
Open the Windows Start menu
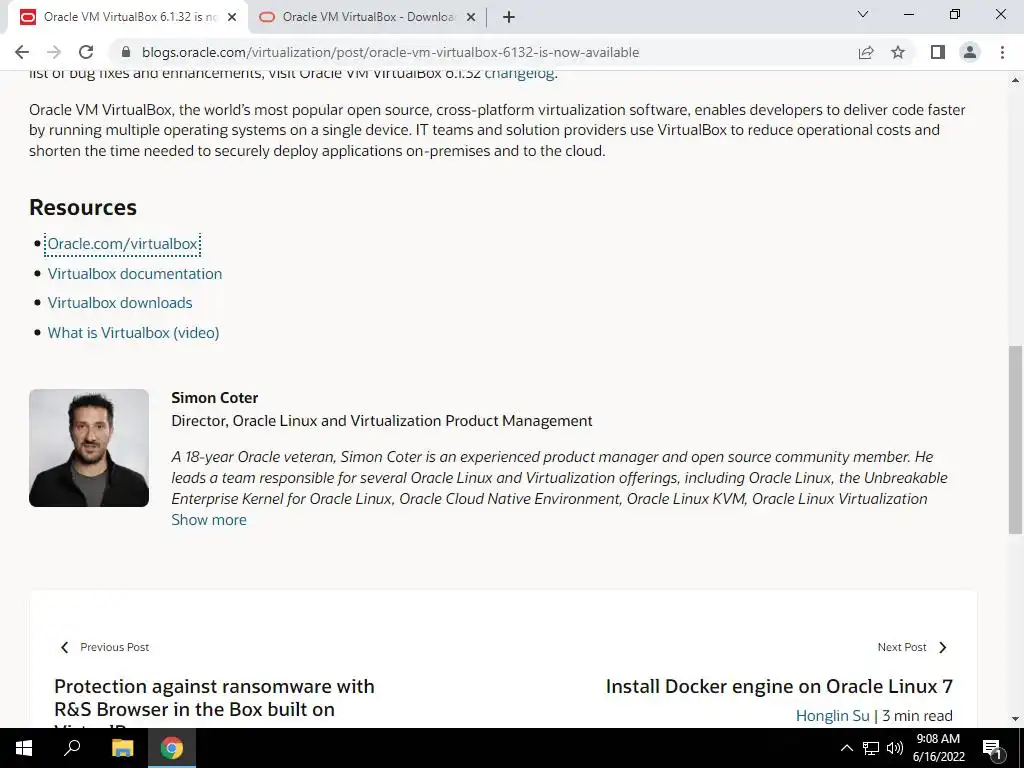pos(24,748)
